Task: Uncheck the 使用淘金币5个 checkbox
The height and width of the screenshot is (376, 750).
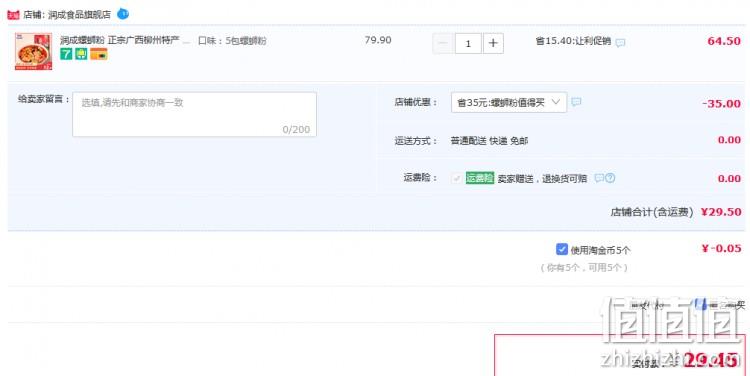Action: (562, 249)
